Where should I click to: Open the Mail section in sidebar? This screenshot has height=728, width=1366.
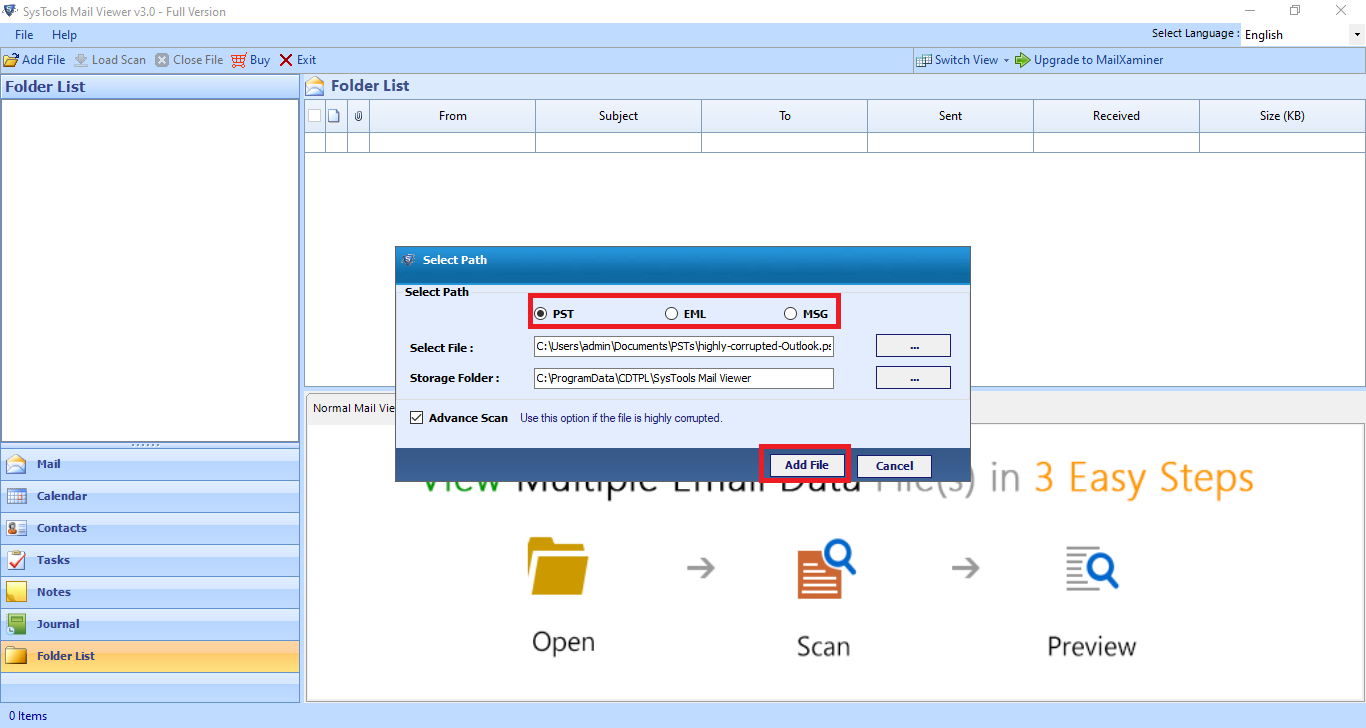click(x=150, y=464)
